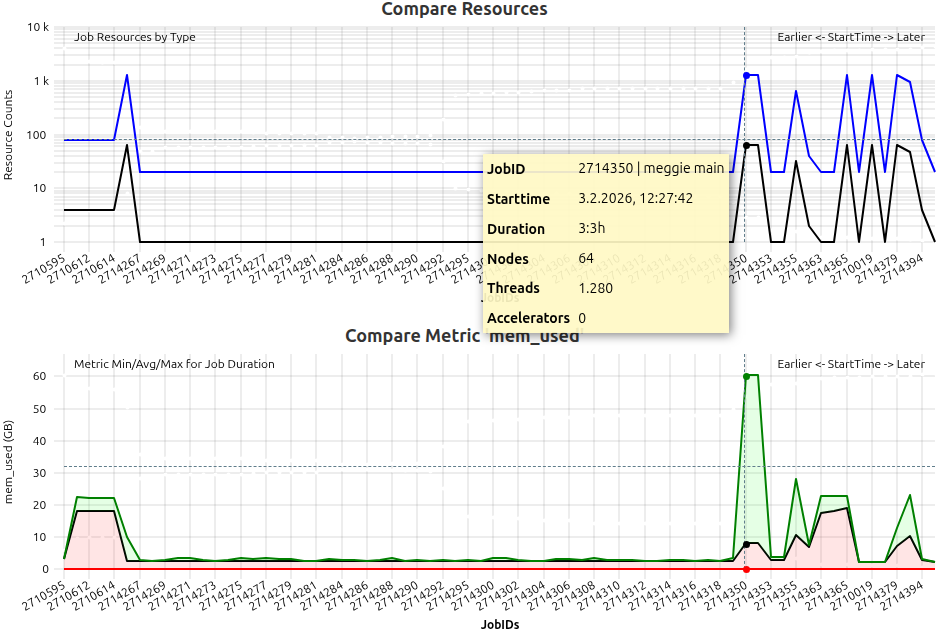
Task: Click Metric Min/Avg/Max for Job Duration label
Action: (174, 364)
